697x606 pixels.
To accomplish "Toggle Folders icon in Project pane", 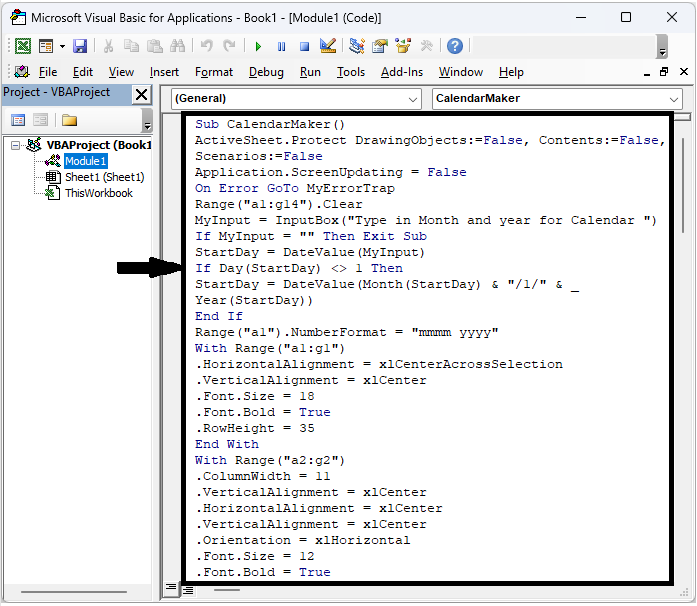I will point(69,120).
